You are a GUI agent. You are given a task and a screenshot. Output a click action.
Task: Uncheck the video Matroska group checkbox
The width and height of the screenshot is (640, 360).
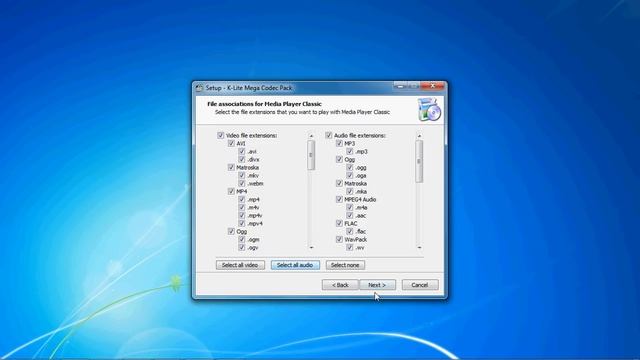231,167
